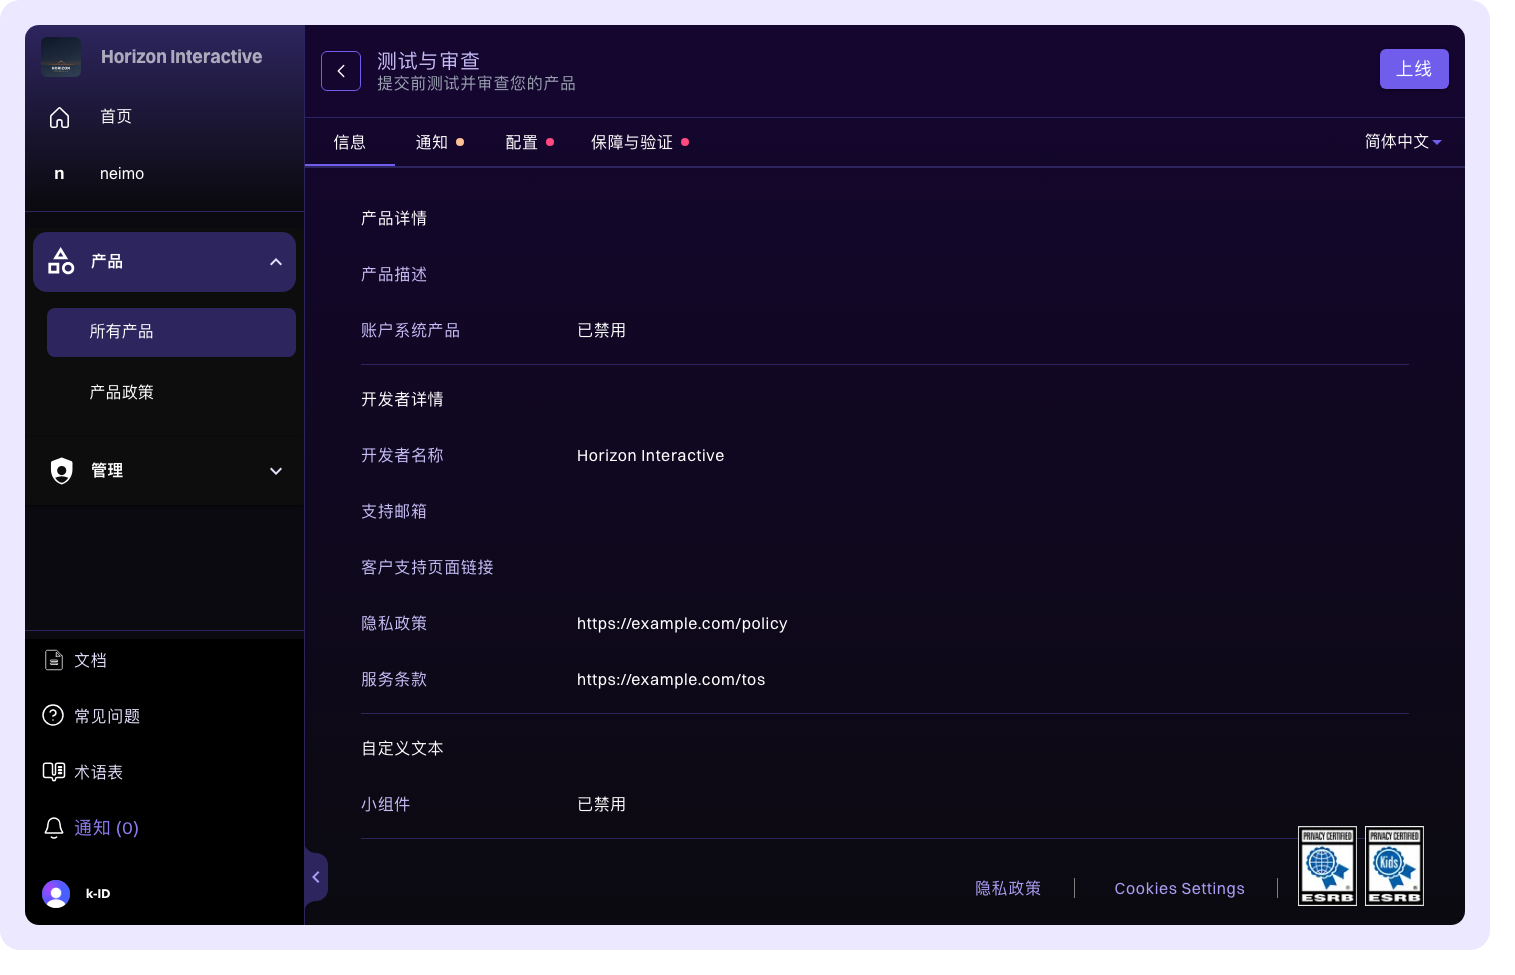Open Cookies Settings link
This screenshot has height=975, width=1515.
coord(1180,888)
